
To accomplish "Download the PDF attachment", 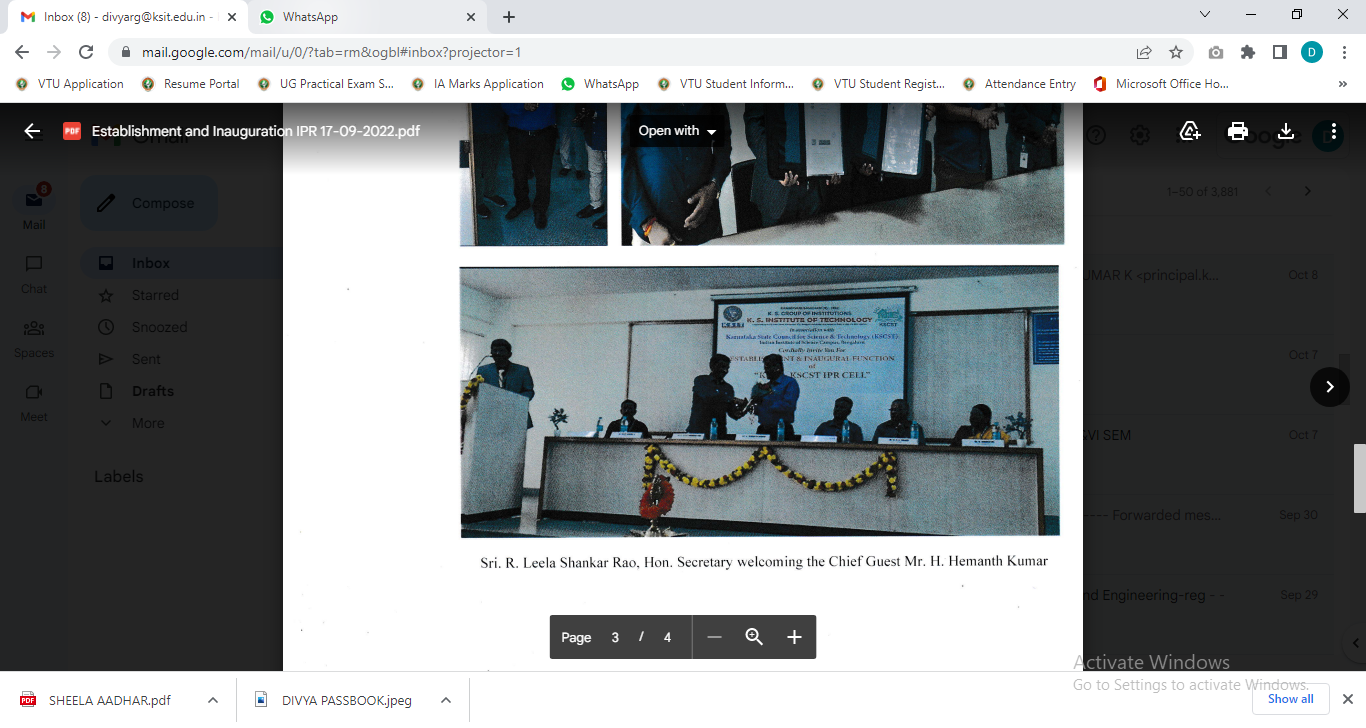I will pyautogui.click(x=1286, y=131).
